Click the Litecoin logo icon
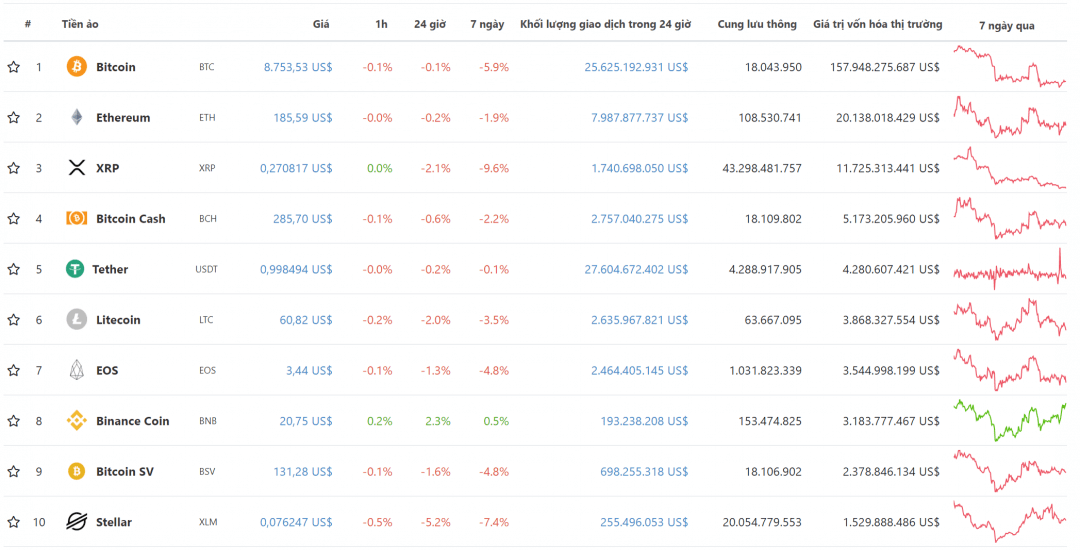1080x550 pixels. (x=76, y=319)
